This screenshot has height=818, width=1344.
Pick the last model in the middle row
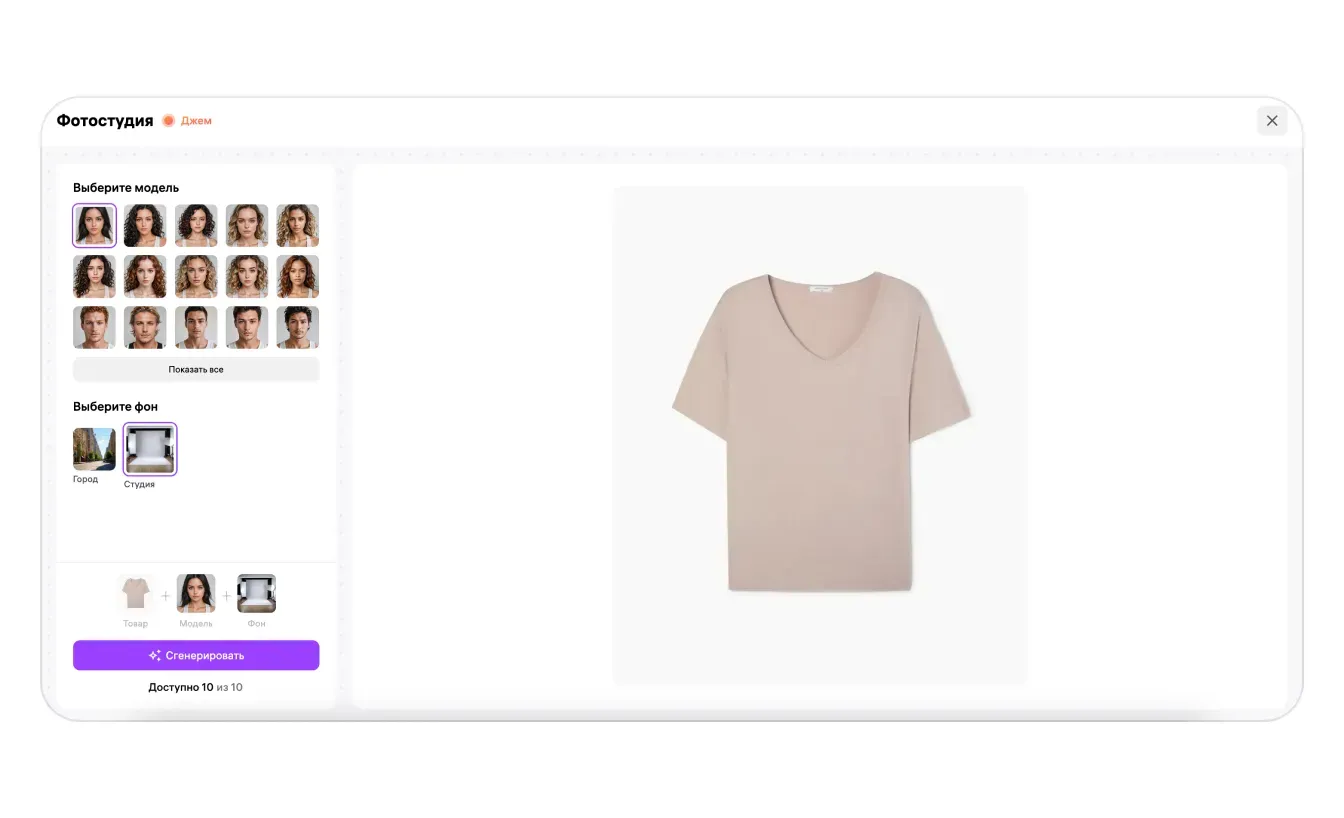click(298, 277)
